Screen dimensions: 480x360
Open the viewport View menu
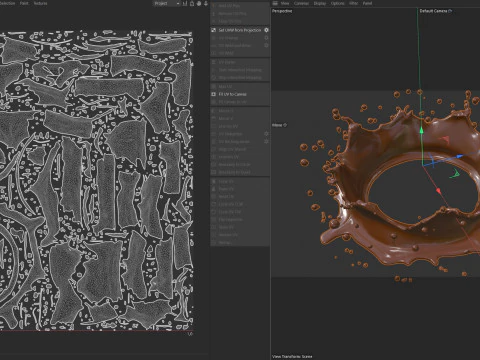click(x=285, y=3)
